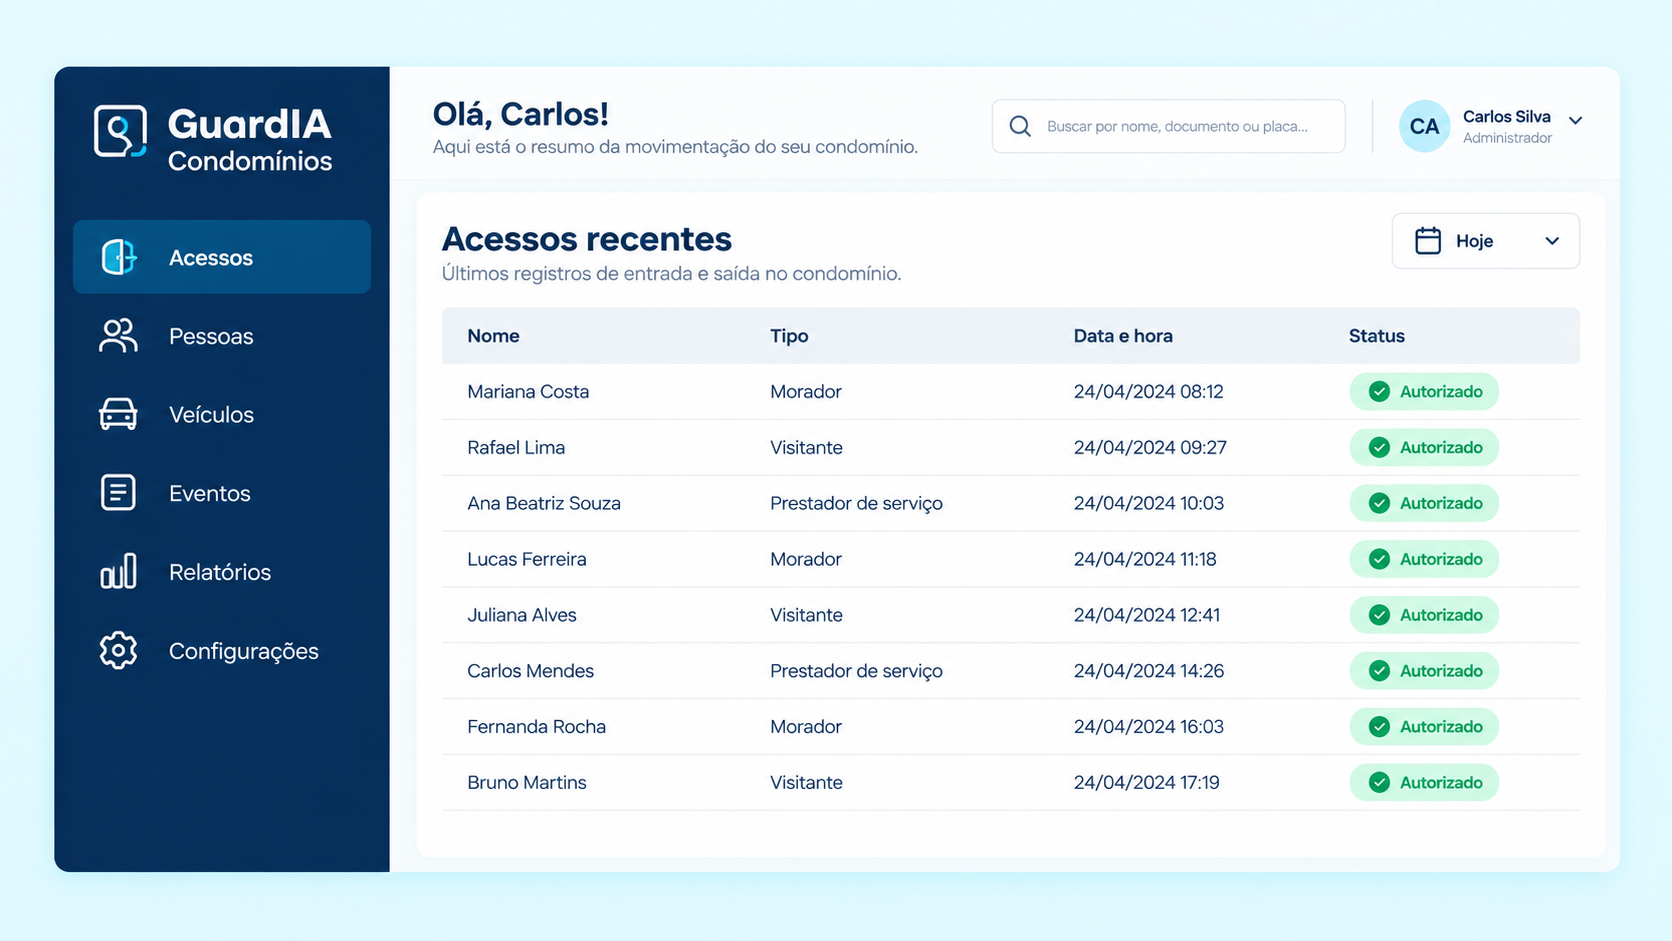1672x941 pixels.
Task: Click Prestador de serviço in Ana Beatriz row
Action: 856,503
